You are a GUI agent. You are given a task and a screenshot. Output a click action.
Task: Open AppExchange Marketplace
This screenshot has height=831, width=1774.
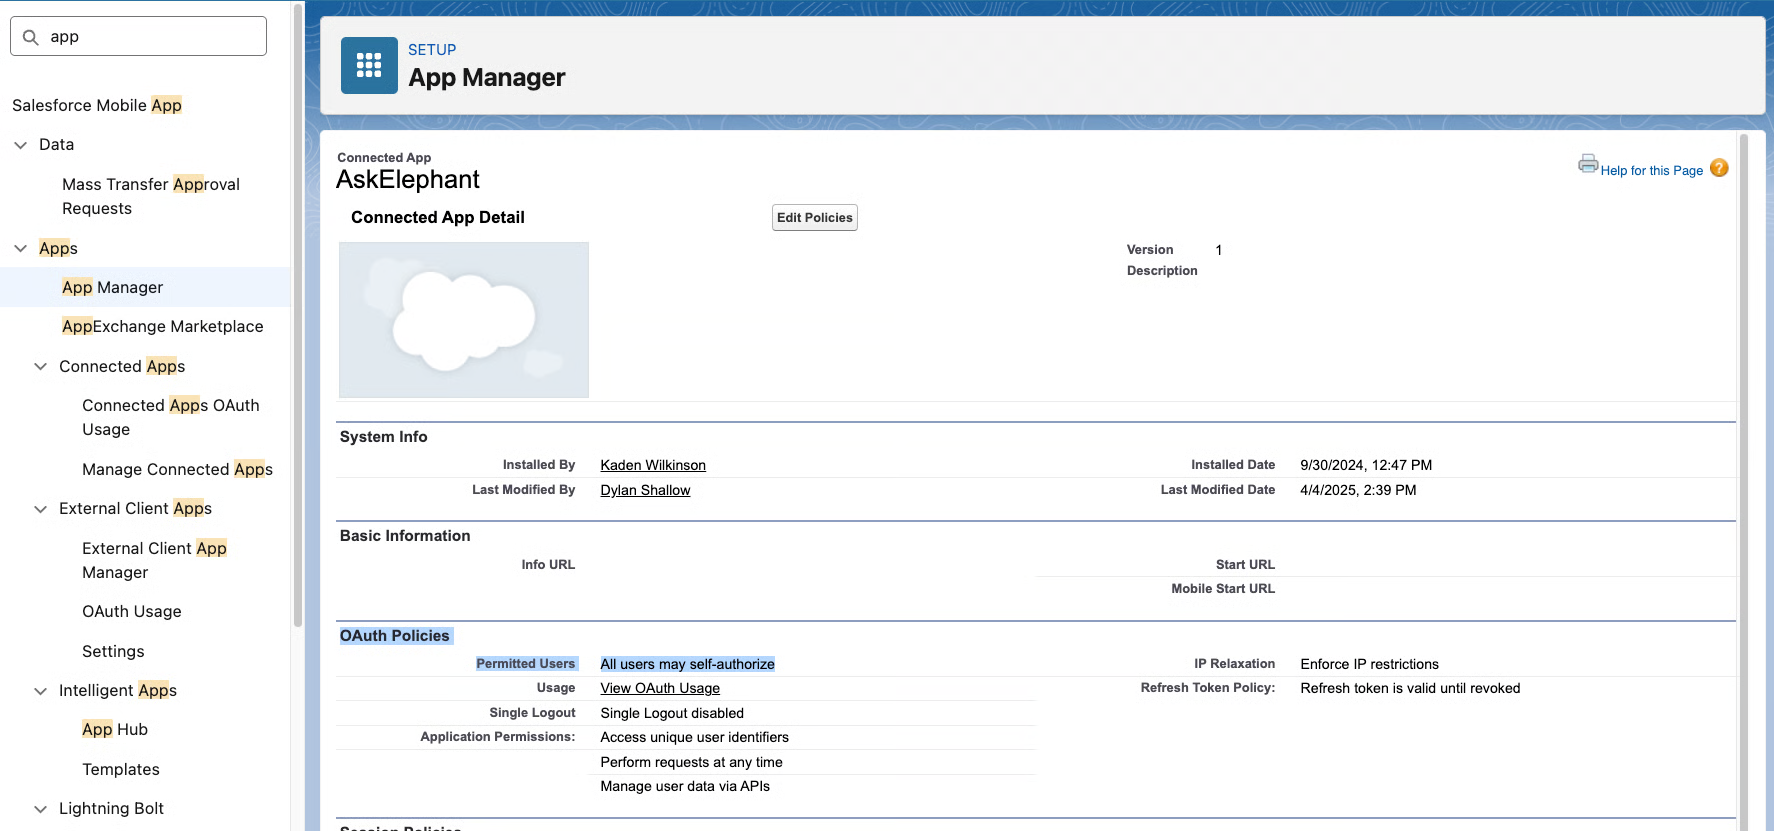coord(163,326)
